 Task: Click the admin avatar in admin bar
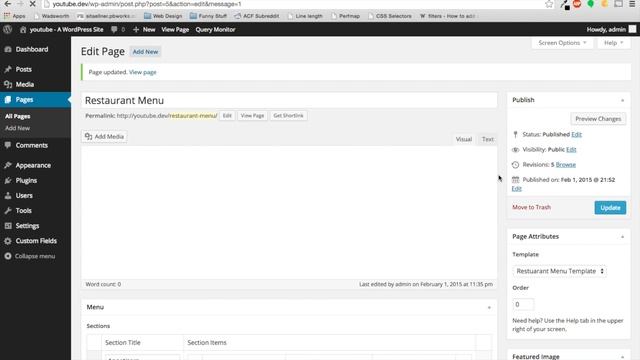tap(632, 29)
